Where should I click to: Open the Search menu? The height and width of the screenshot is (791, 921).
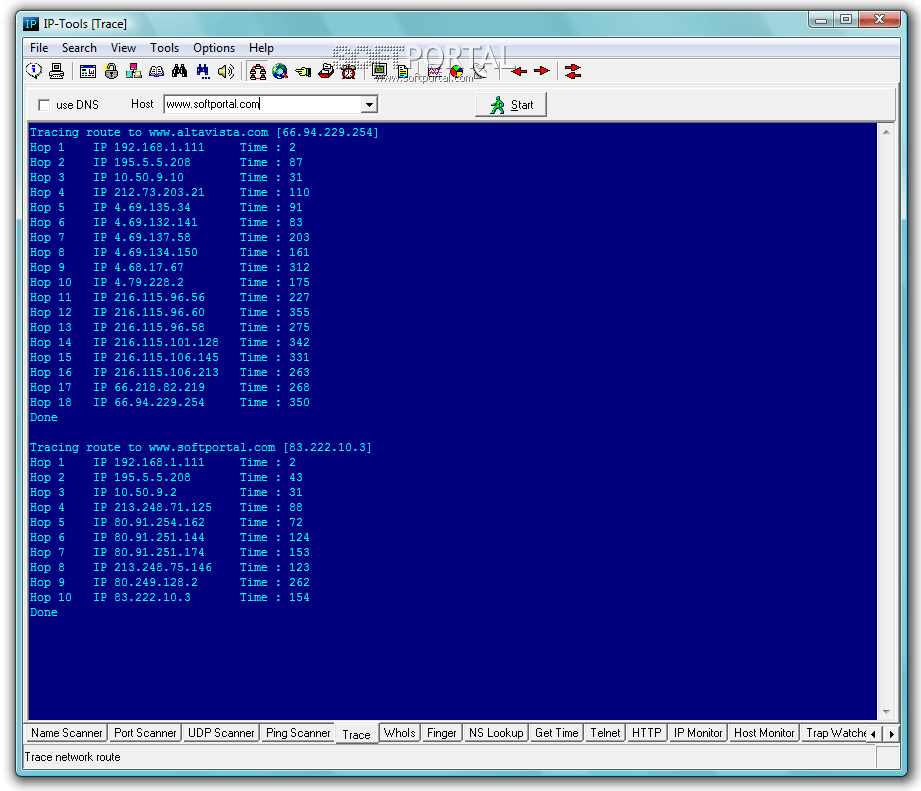pos(79,48)
